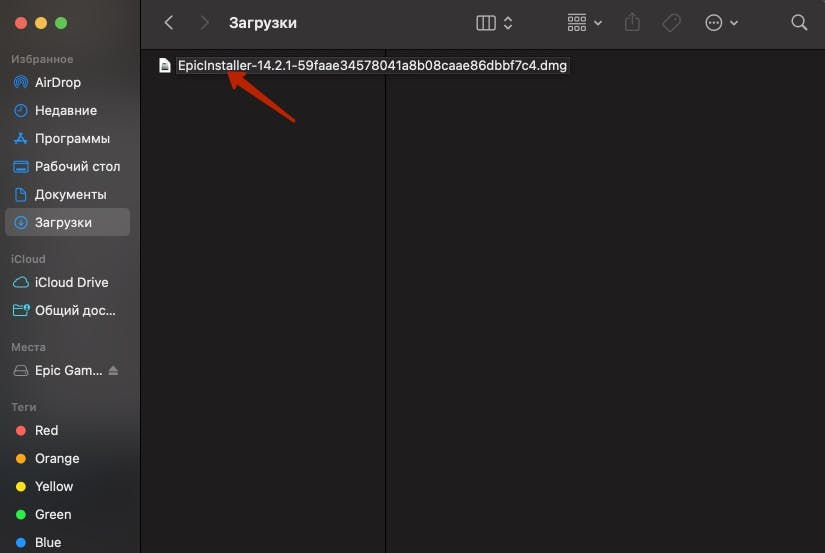
Task: Click the Share toolbar icon
Action: click(x=632, y=22)
